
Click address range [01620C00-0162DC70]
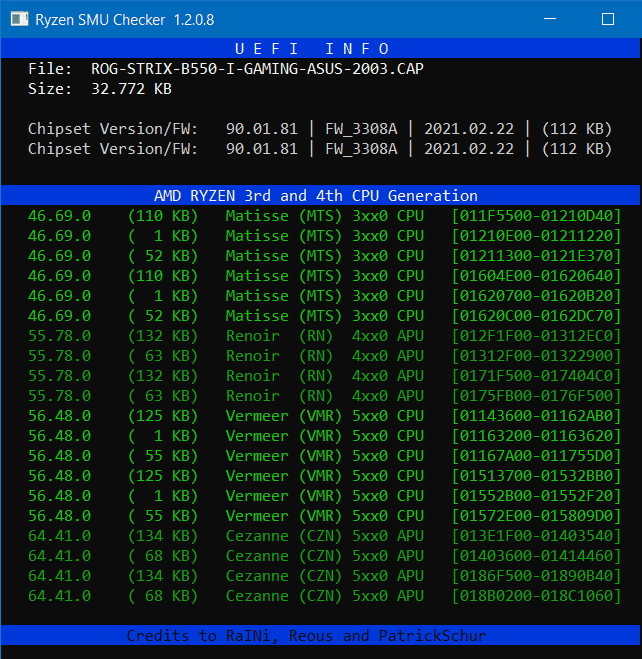pos(537,316)
